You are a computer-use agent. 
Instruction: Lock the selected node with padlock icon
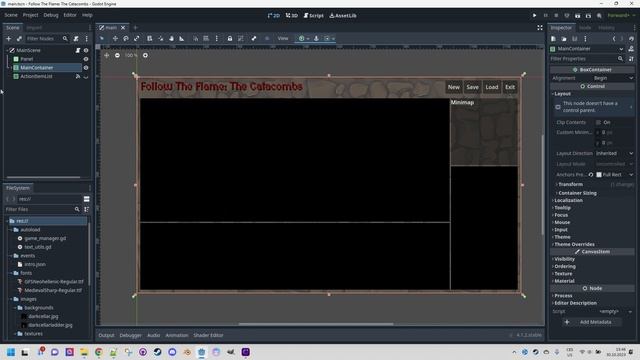[230, 38]
